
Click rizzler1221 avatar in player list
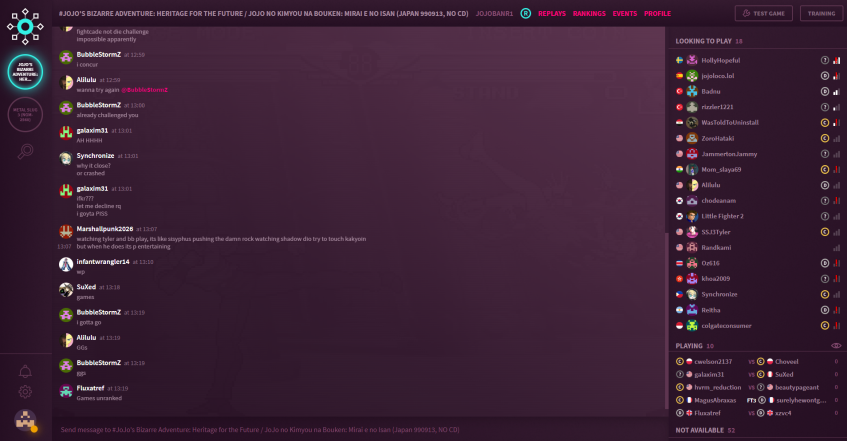pos(692,107)
